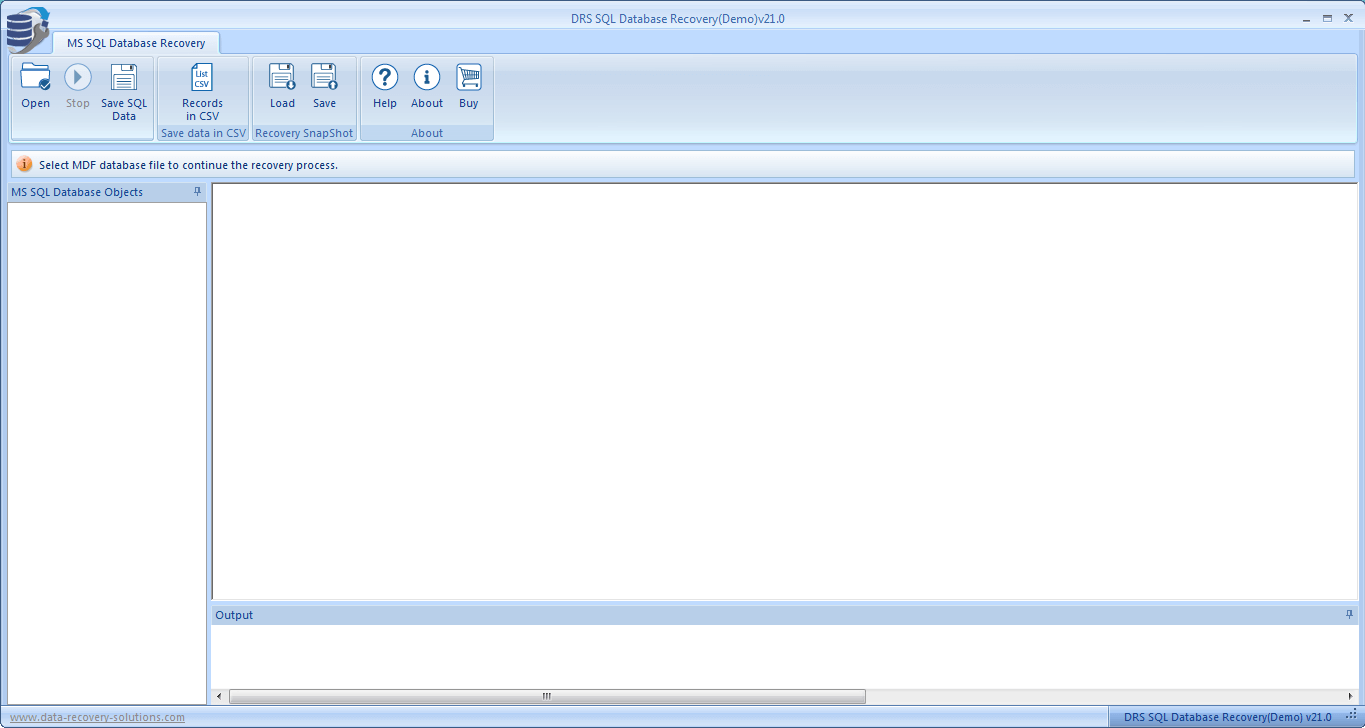1365x728 pixels.
Task: Click the Buy shopping cart icon
Action: coord(468,88)
